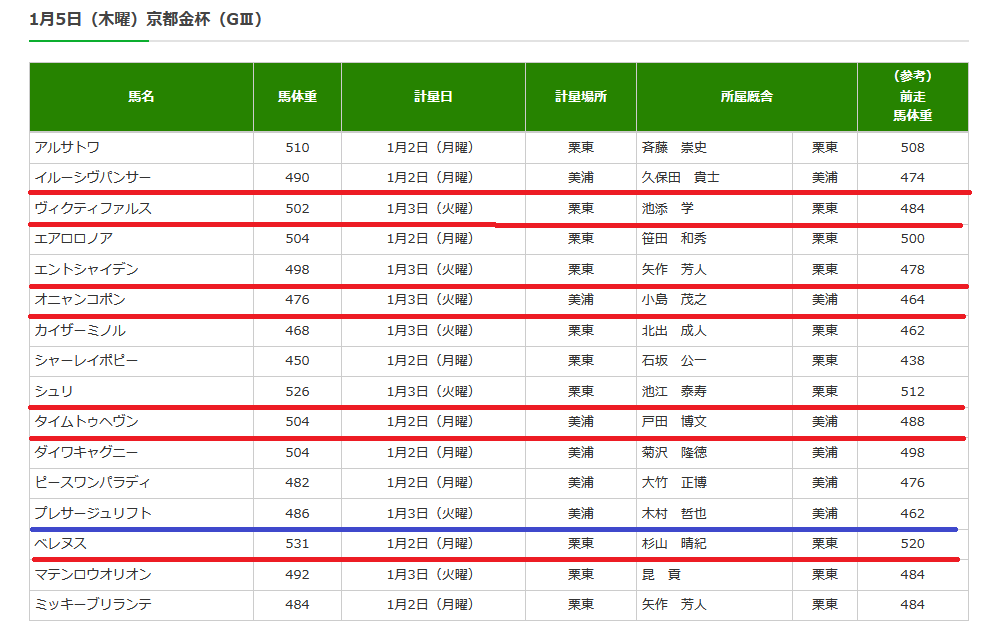Screen dimensions: 992x635
Task: Click trainer name 昆 貢
Action: pyautogui.click(x=661, y=574)
